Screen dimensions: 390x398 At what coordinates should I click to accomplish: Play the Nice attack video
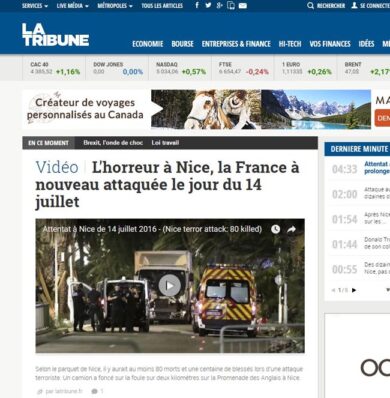pyautogui.click(x=170, y=285)
